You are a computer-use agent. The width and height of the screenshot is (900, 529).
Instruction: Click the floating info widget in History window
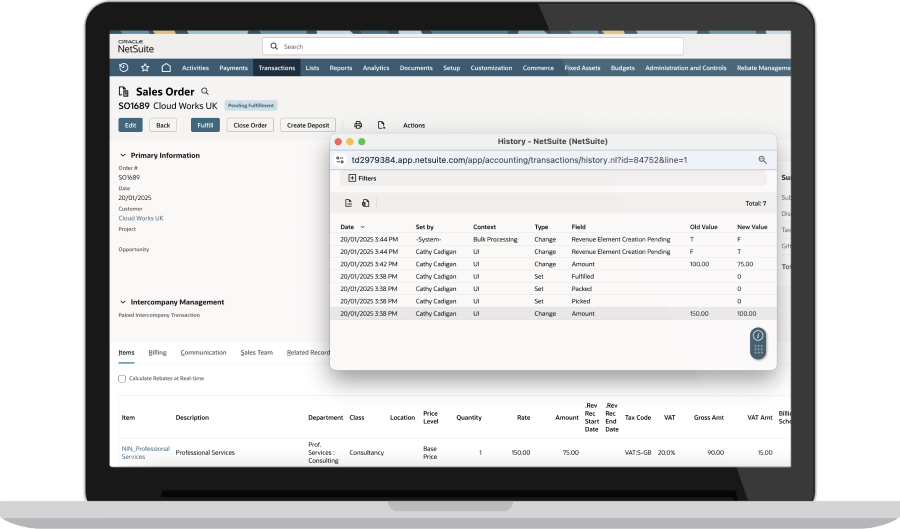[x=758, y=343]
